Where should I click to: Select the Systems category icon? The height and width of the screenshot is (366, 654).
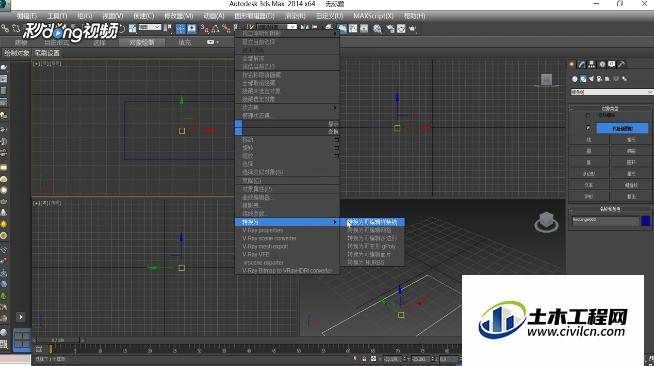pyautogui.click(x=624, y=79)
